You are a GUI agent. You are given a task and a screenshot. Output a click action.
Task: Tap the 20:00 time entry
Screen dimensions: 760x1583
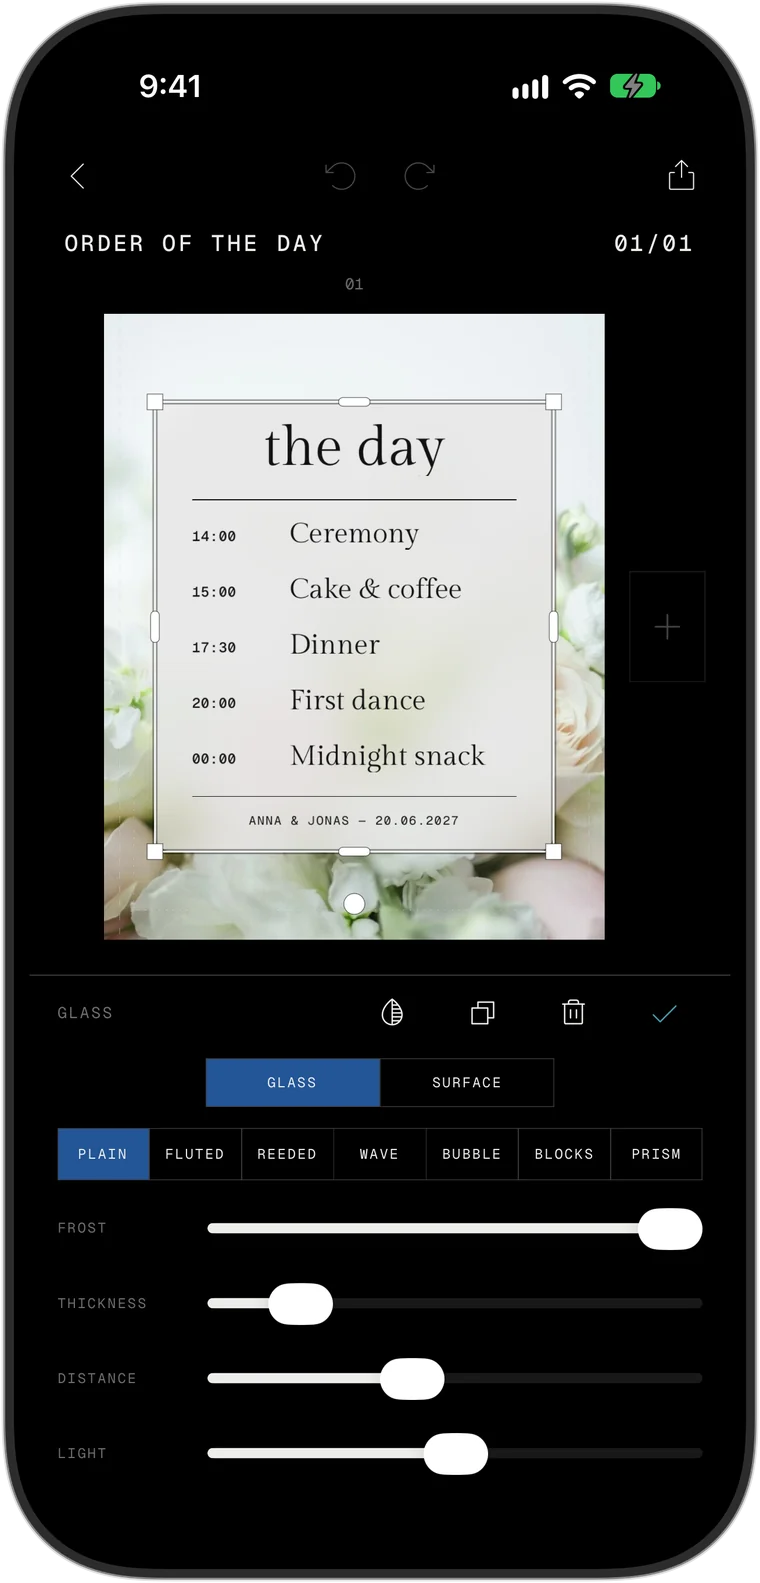[214, 703]
